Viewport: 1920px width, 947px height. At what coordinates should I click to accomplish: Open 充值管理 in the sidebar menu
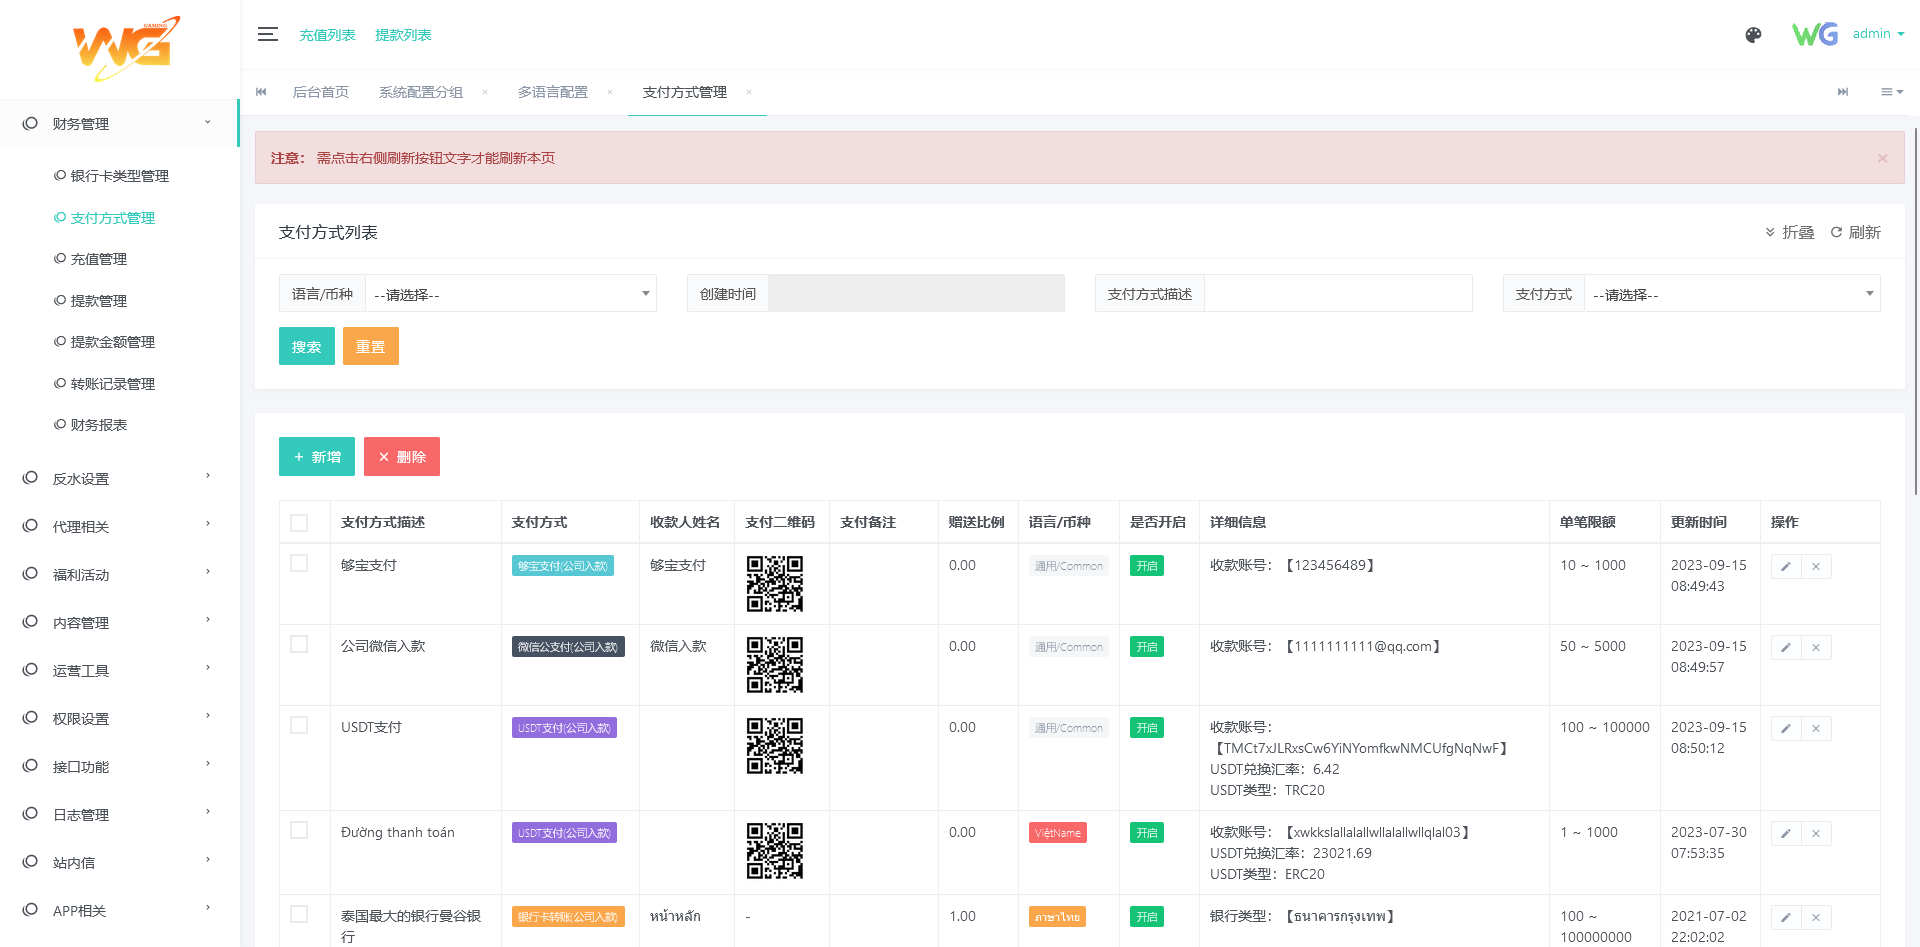point(99,260)
